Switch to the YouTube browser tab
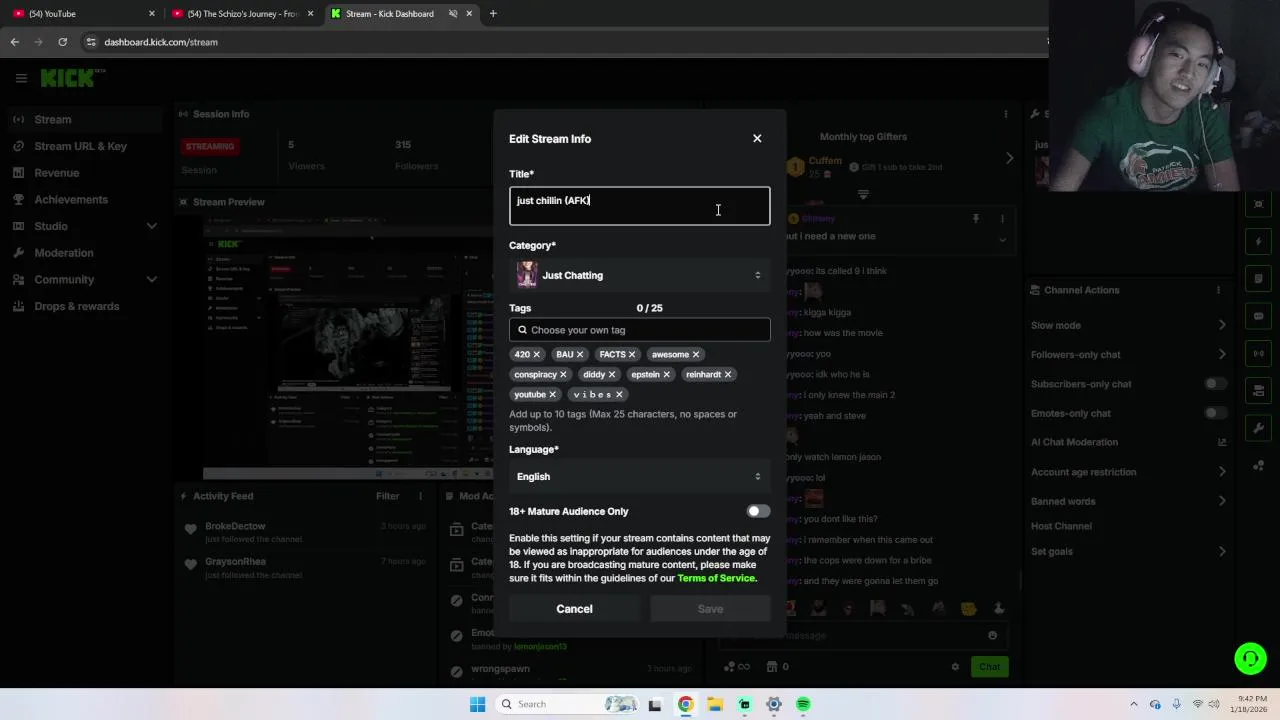Image resolution: width=1280 pixels, height=720 pixels. pyautogui.click(x=81, y=14)
